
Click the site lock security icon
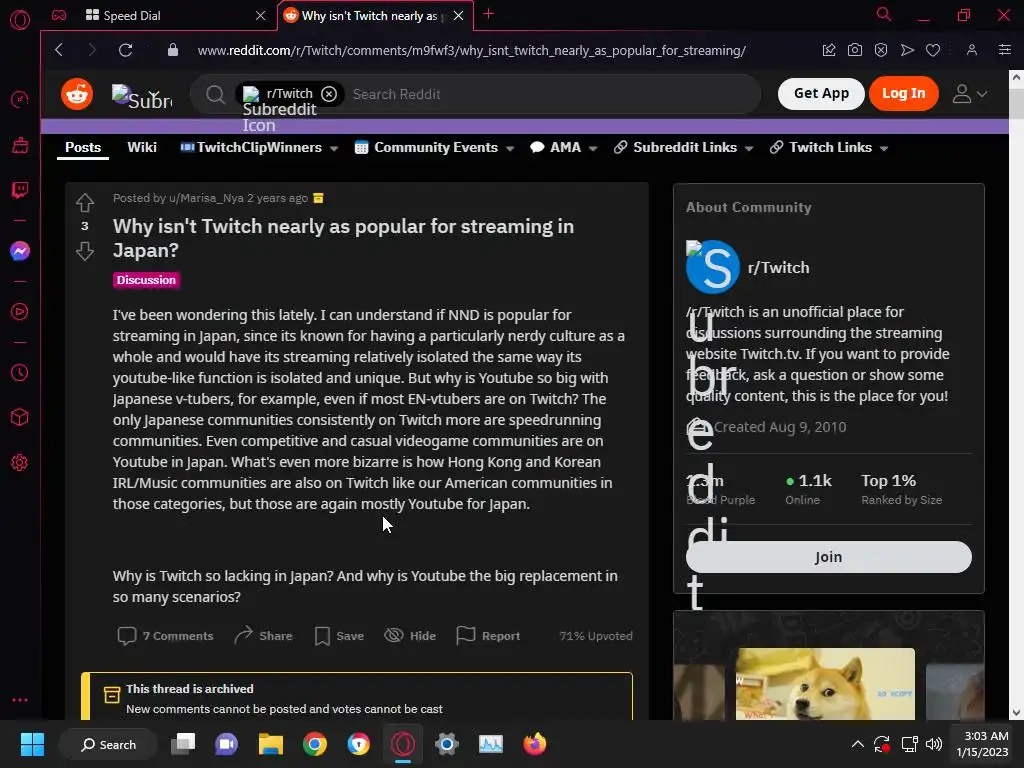point(172,50)
